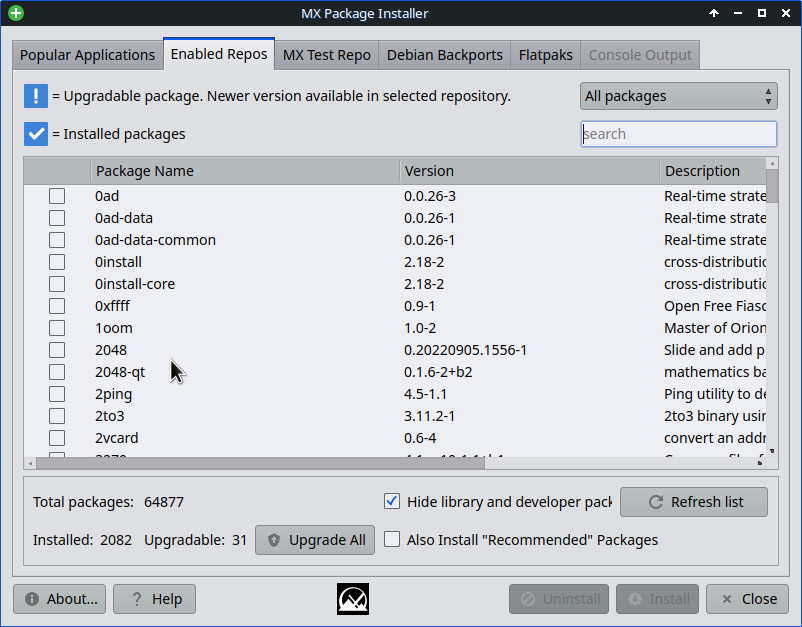Image resolution: width=802 pixels, height=627 pixels.
Task: Sort list by Version column header
Action: (x=529, y=171)
